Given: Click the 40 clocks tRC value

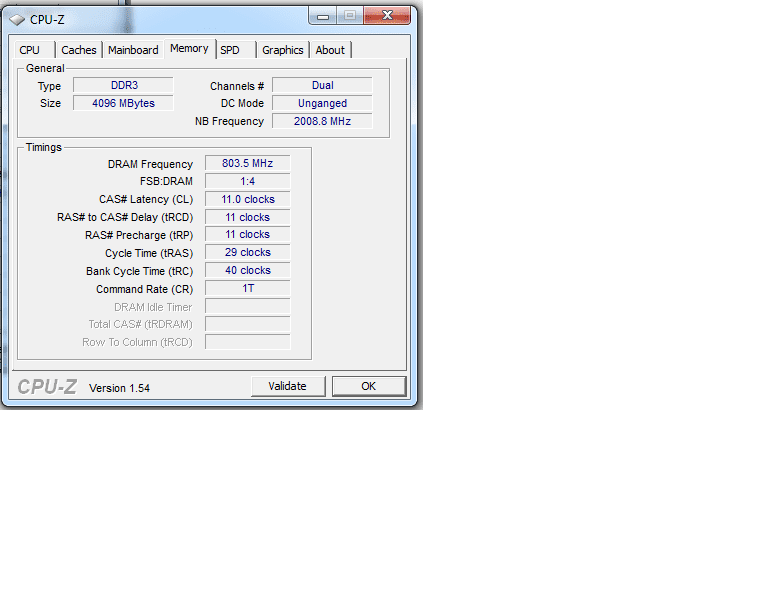Looking at the screenshot, I should [248, 270].
